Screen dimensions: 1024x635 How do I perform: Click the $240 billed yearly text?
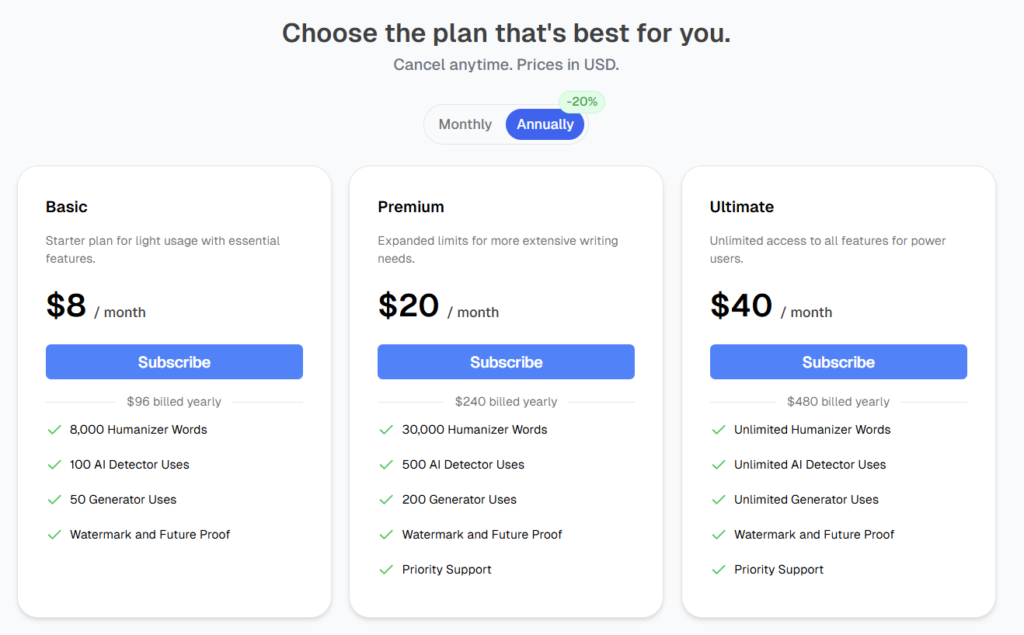coord(506,402)
